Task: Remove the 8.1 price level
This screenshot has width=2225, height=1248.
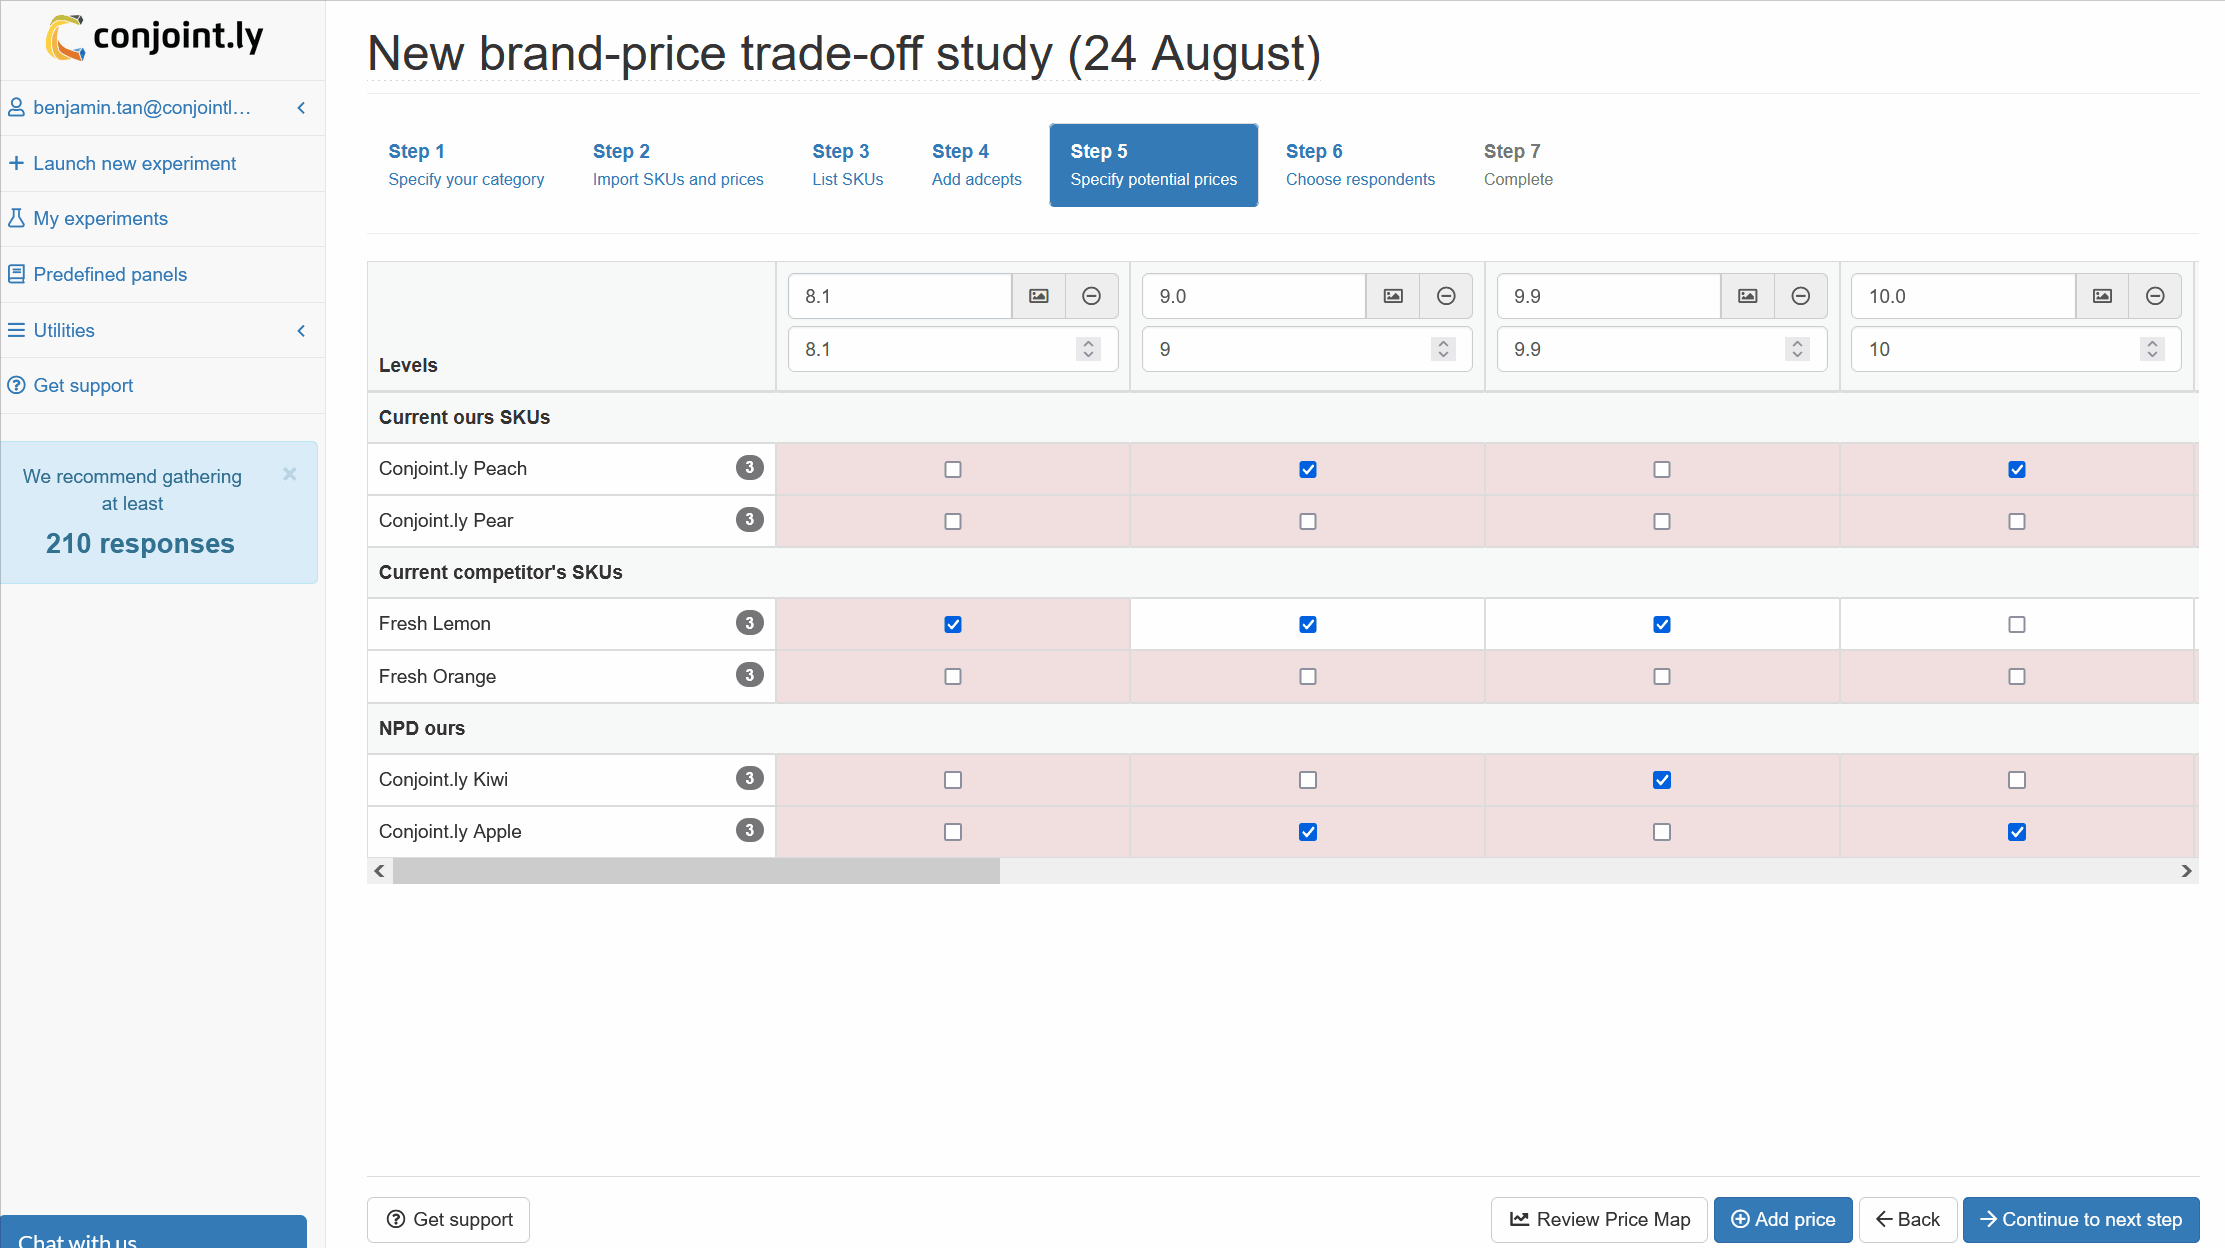Action: pyautogui.click(x=1092, y=296)
